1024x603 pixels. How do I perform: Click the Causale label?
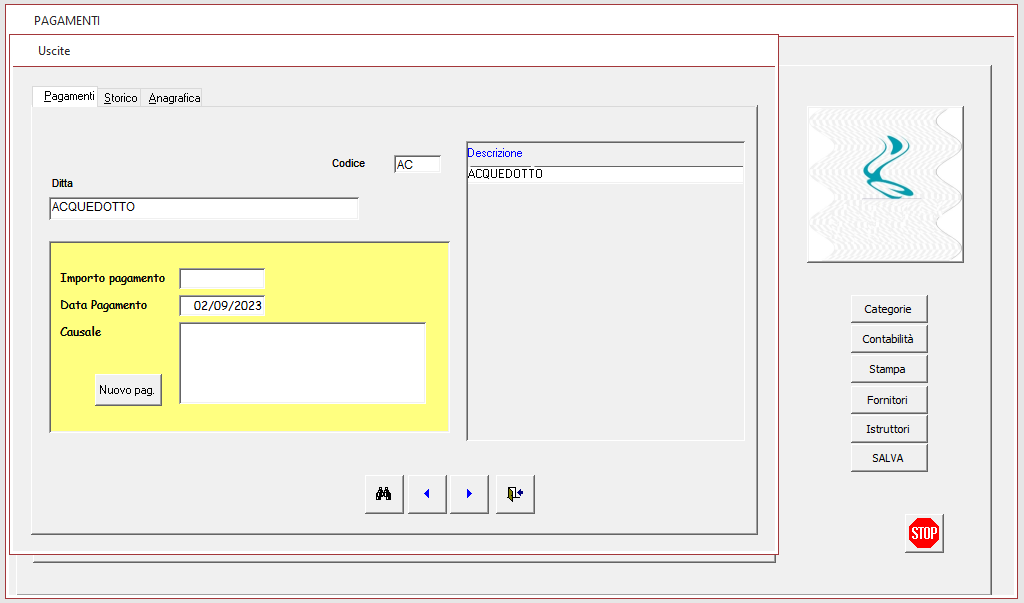pos(80,332)
